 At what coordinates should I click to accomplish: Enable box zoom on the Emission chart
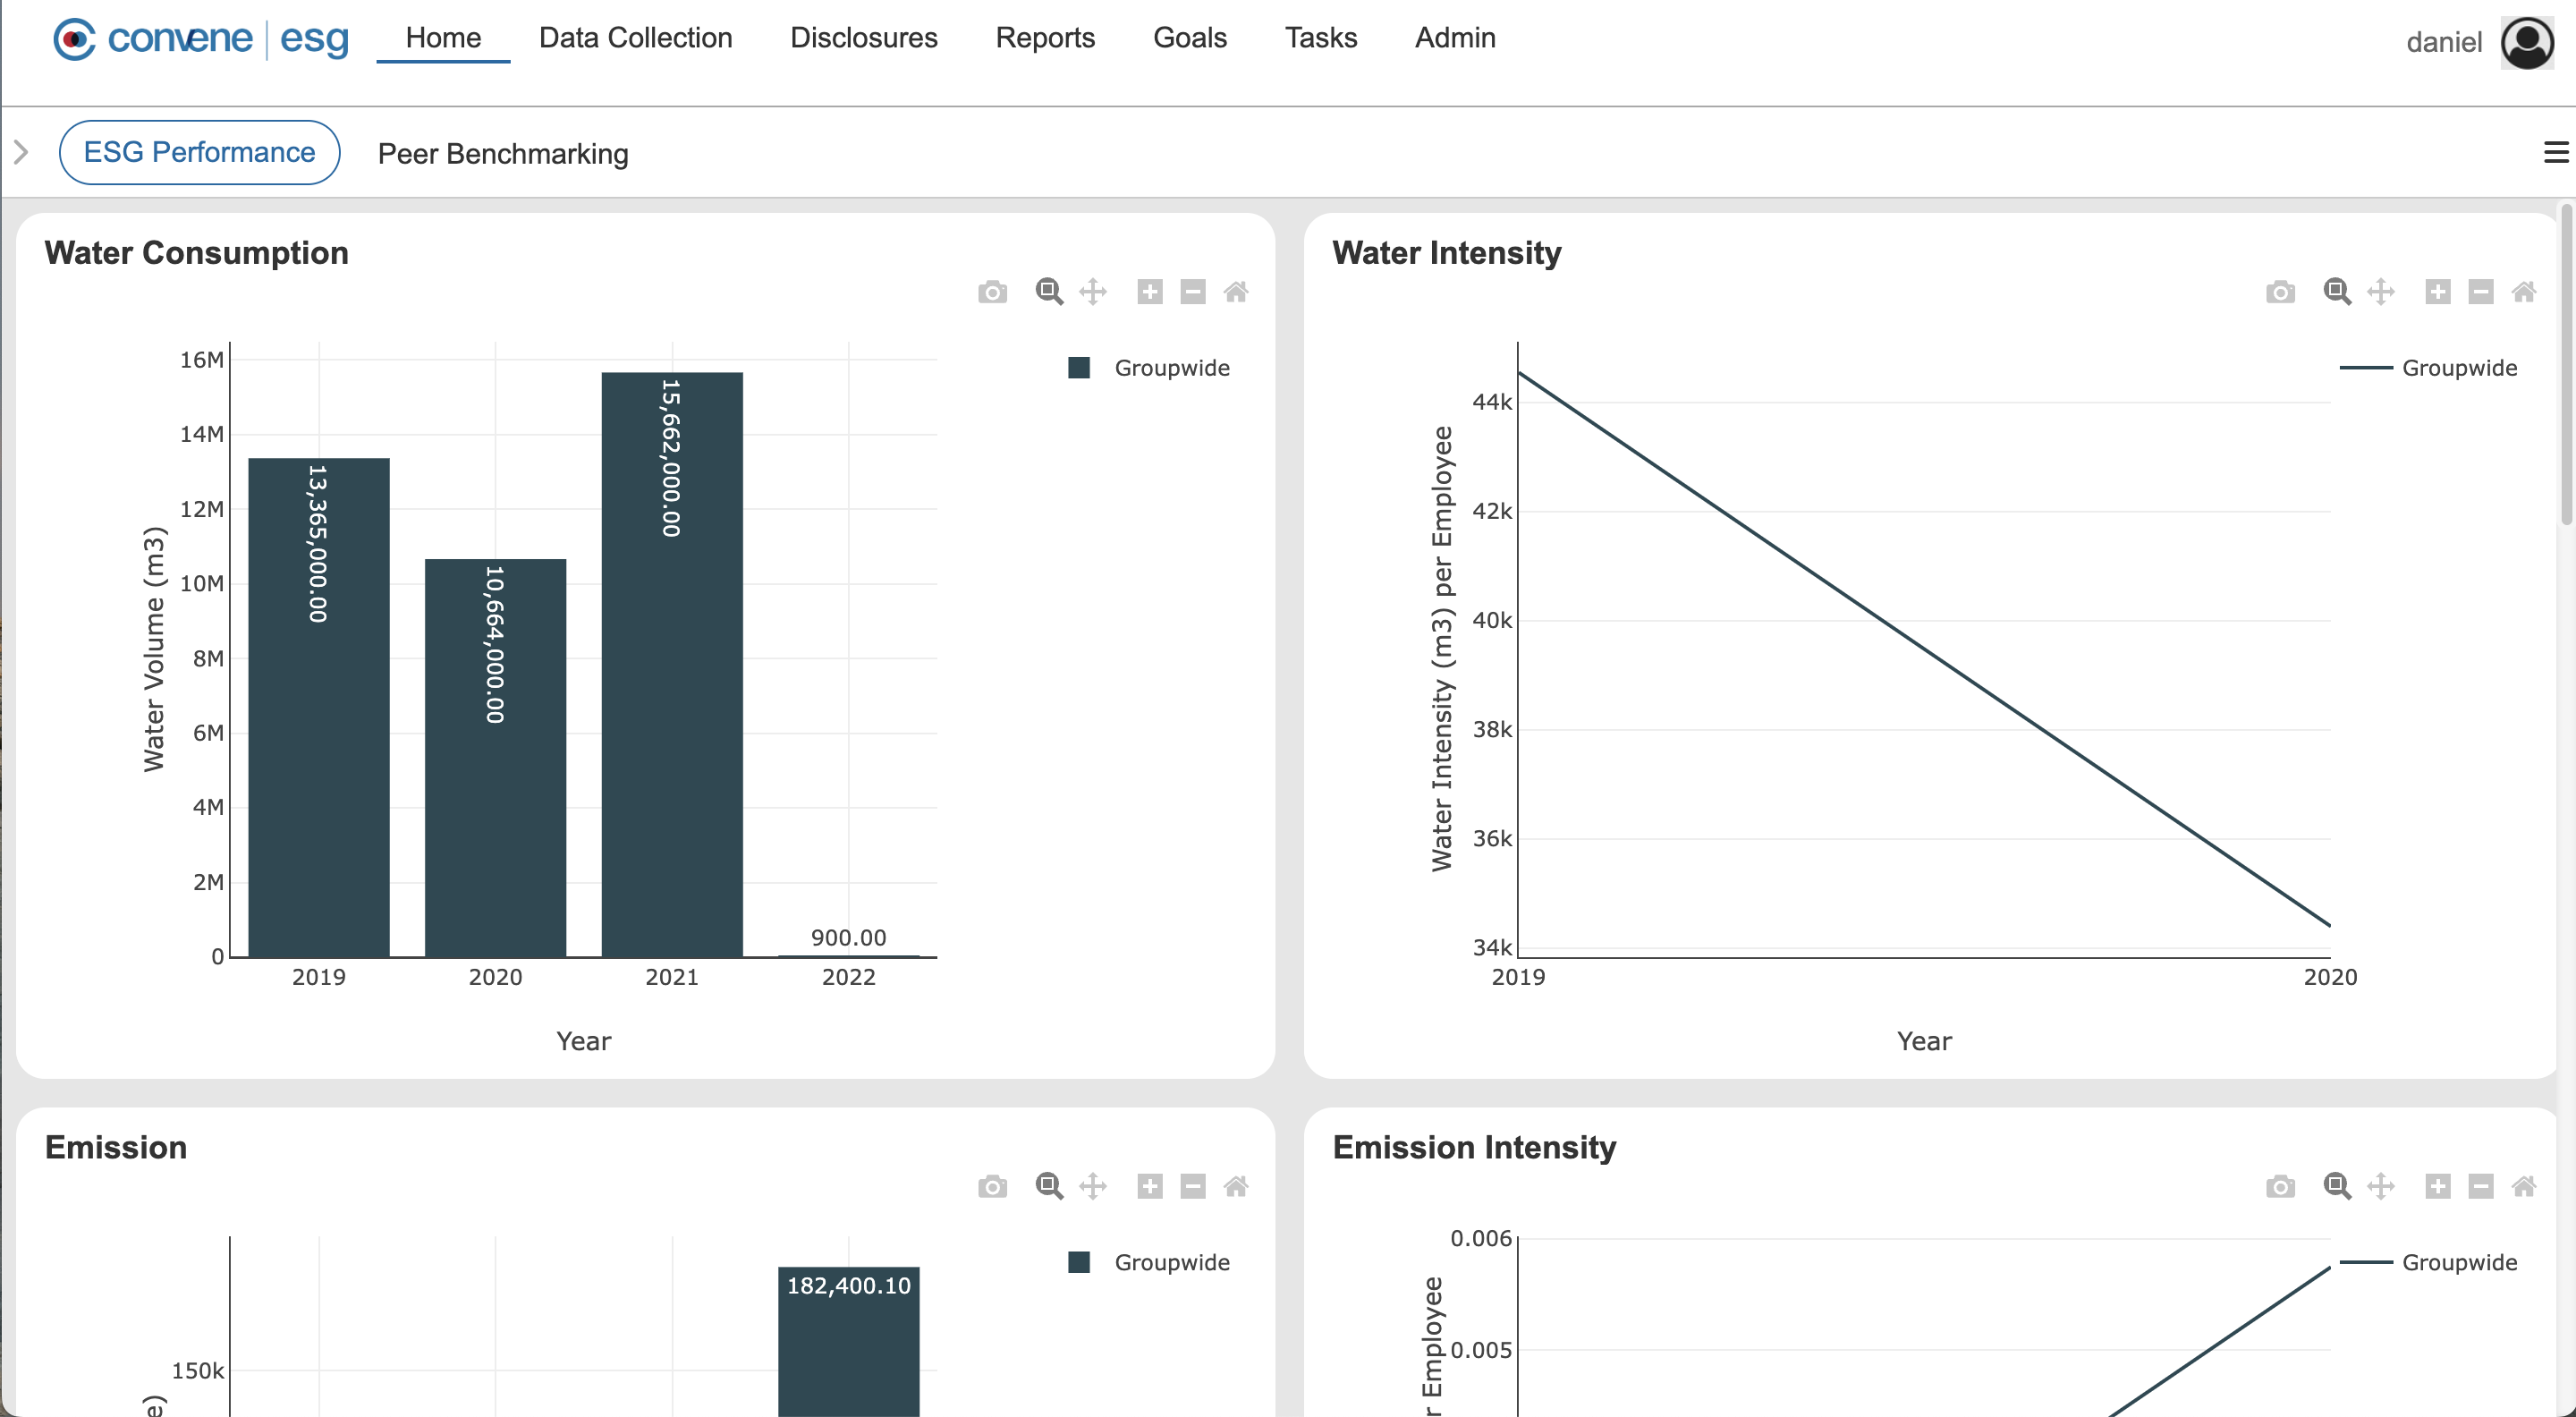(1048, 1186)
